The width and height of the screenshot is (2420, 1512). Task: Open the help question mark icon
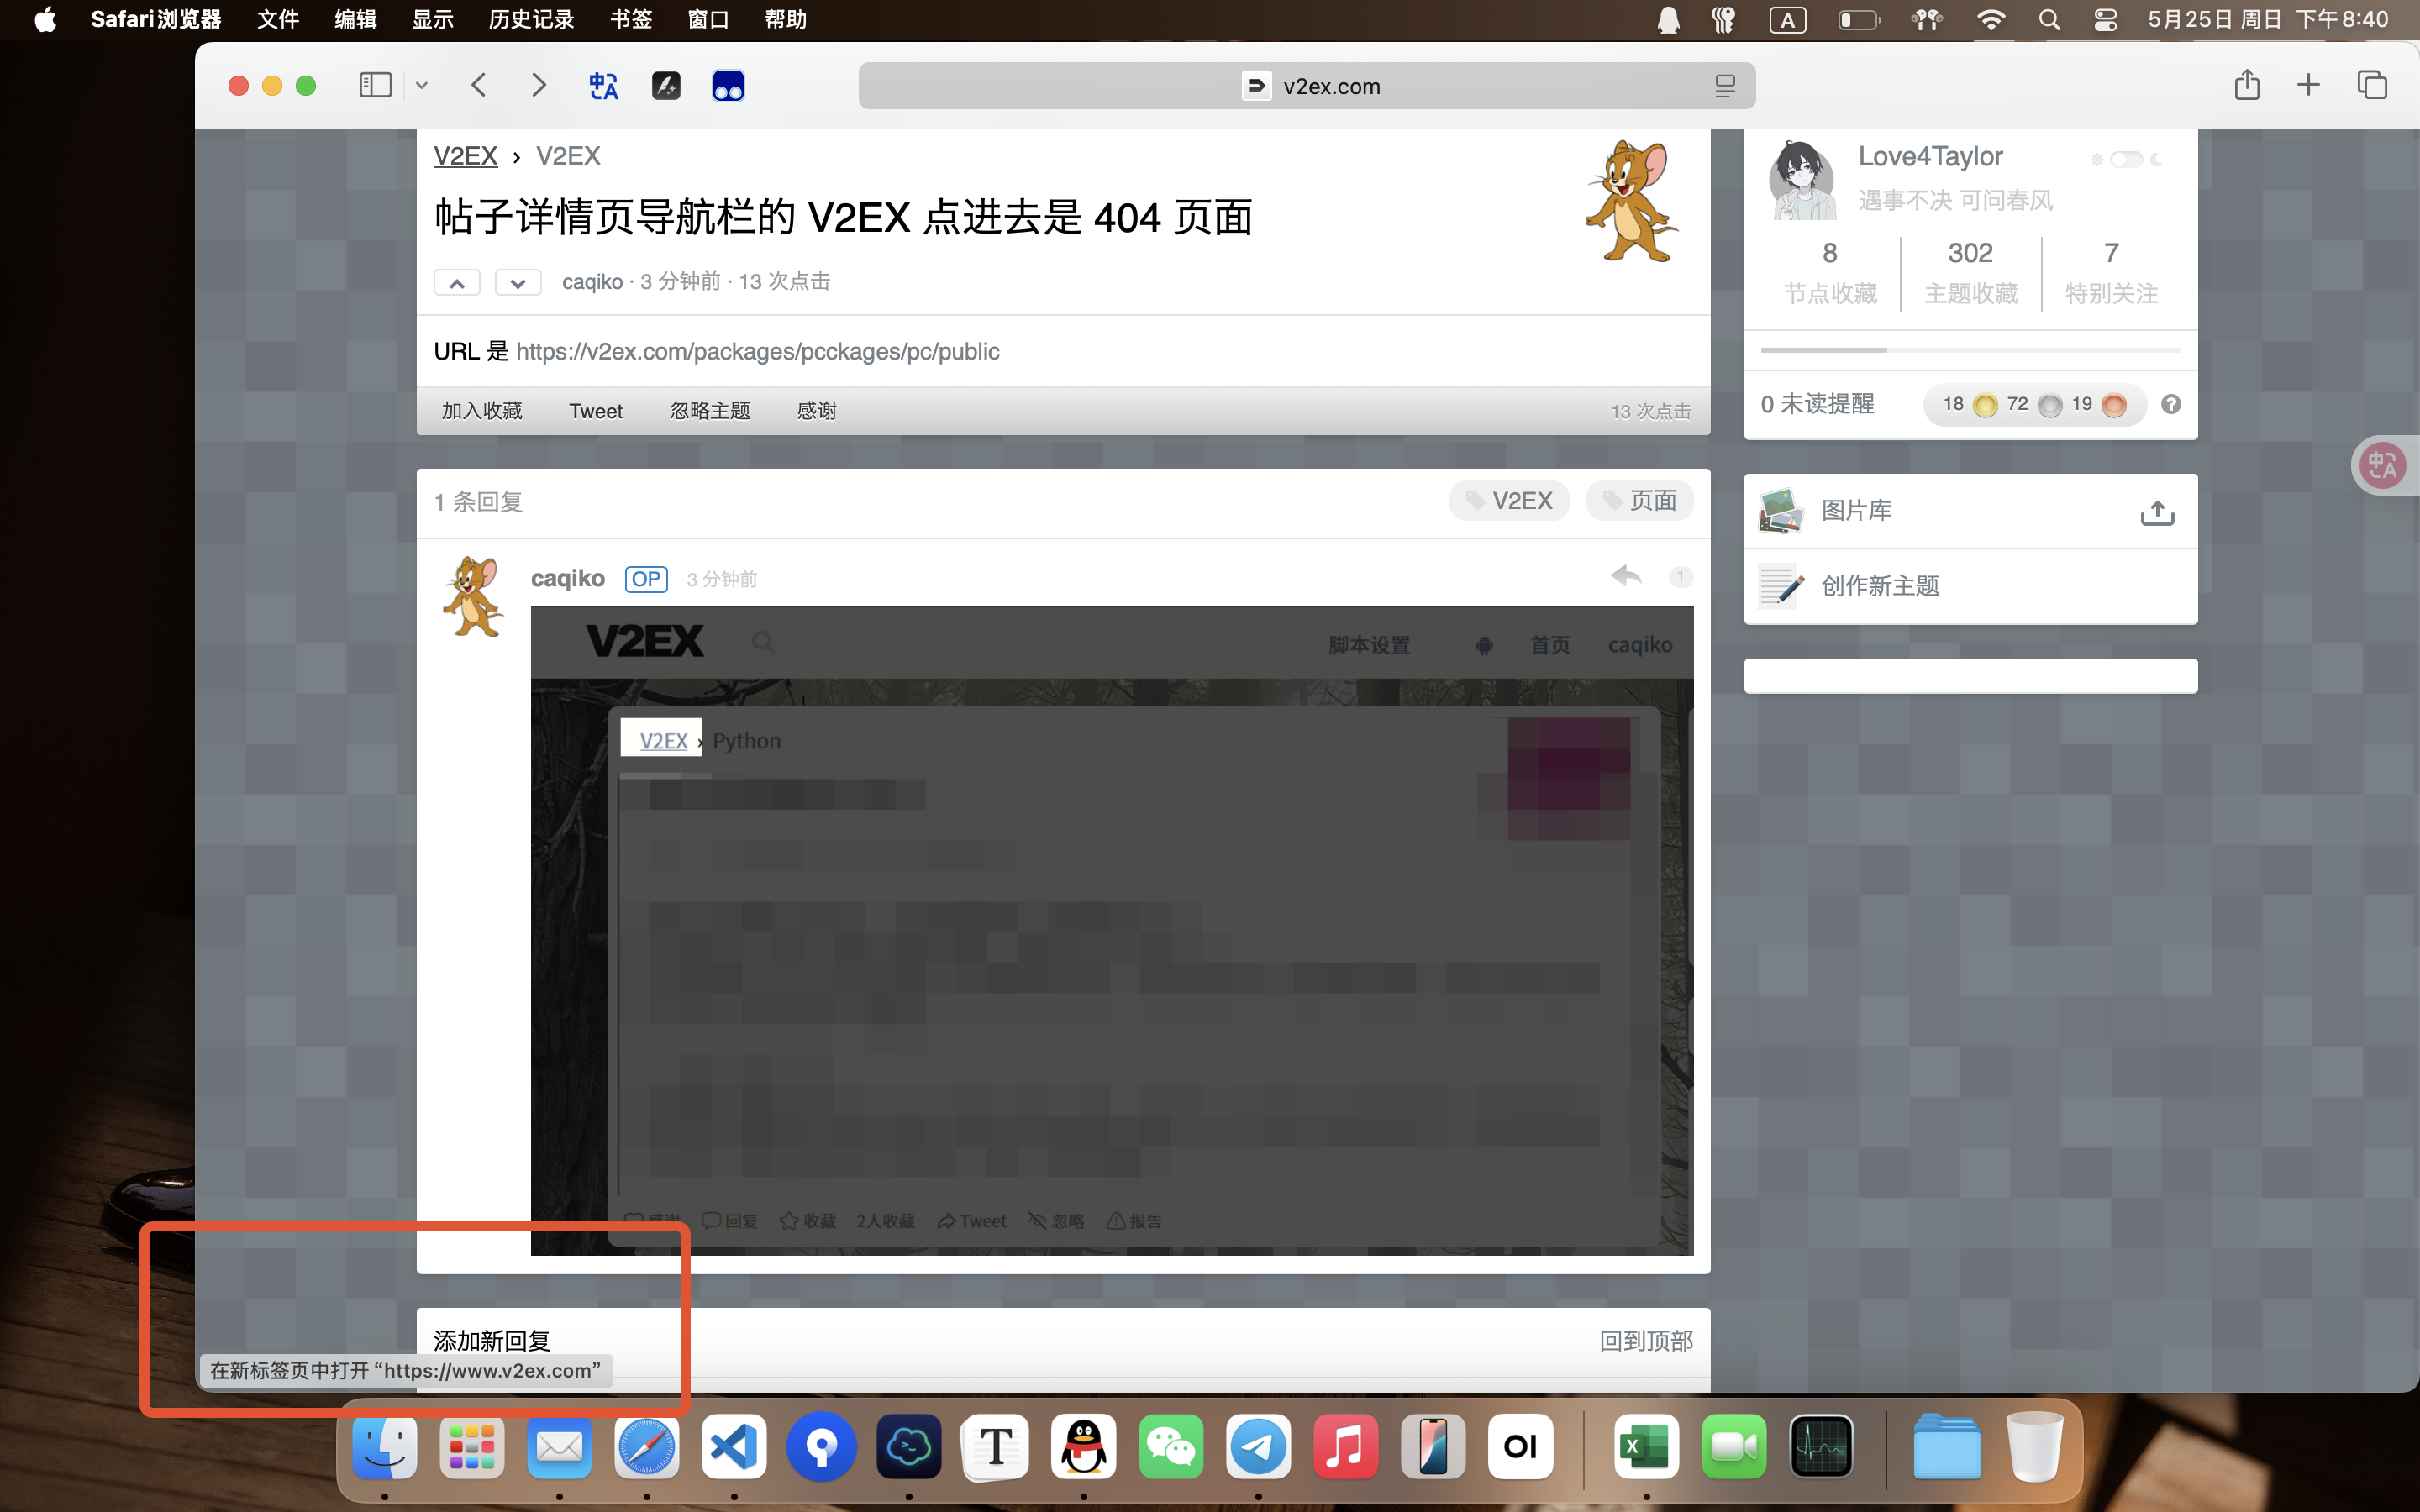(2170, 404)
